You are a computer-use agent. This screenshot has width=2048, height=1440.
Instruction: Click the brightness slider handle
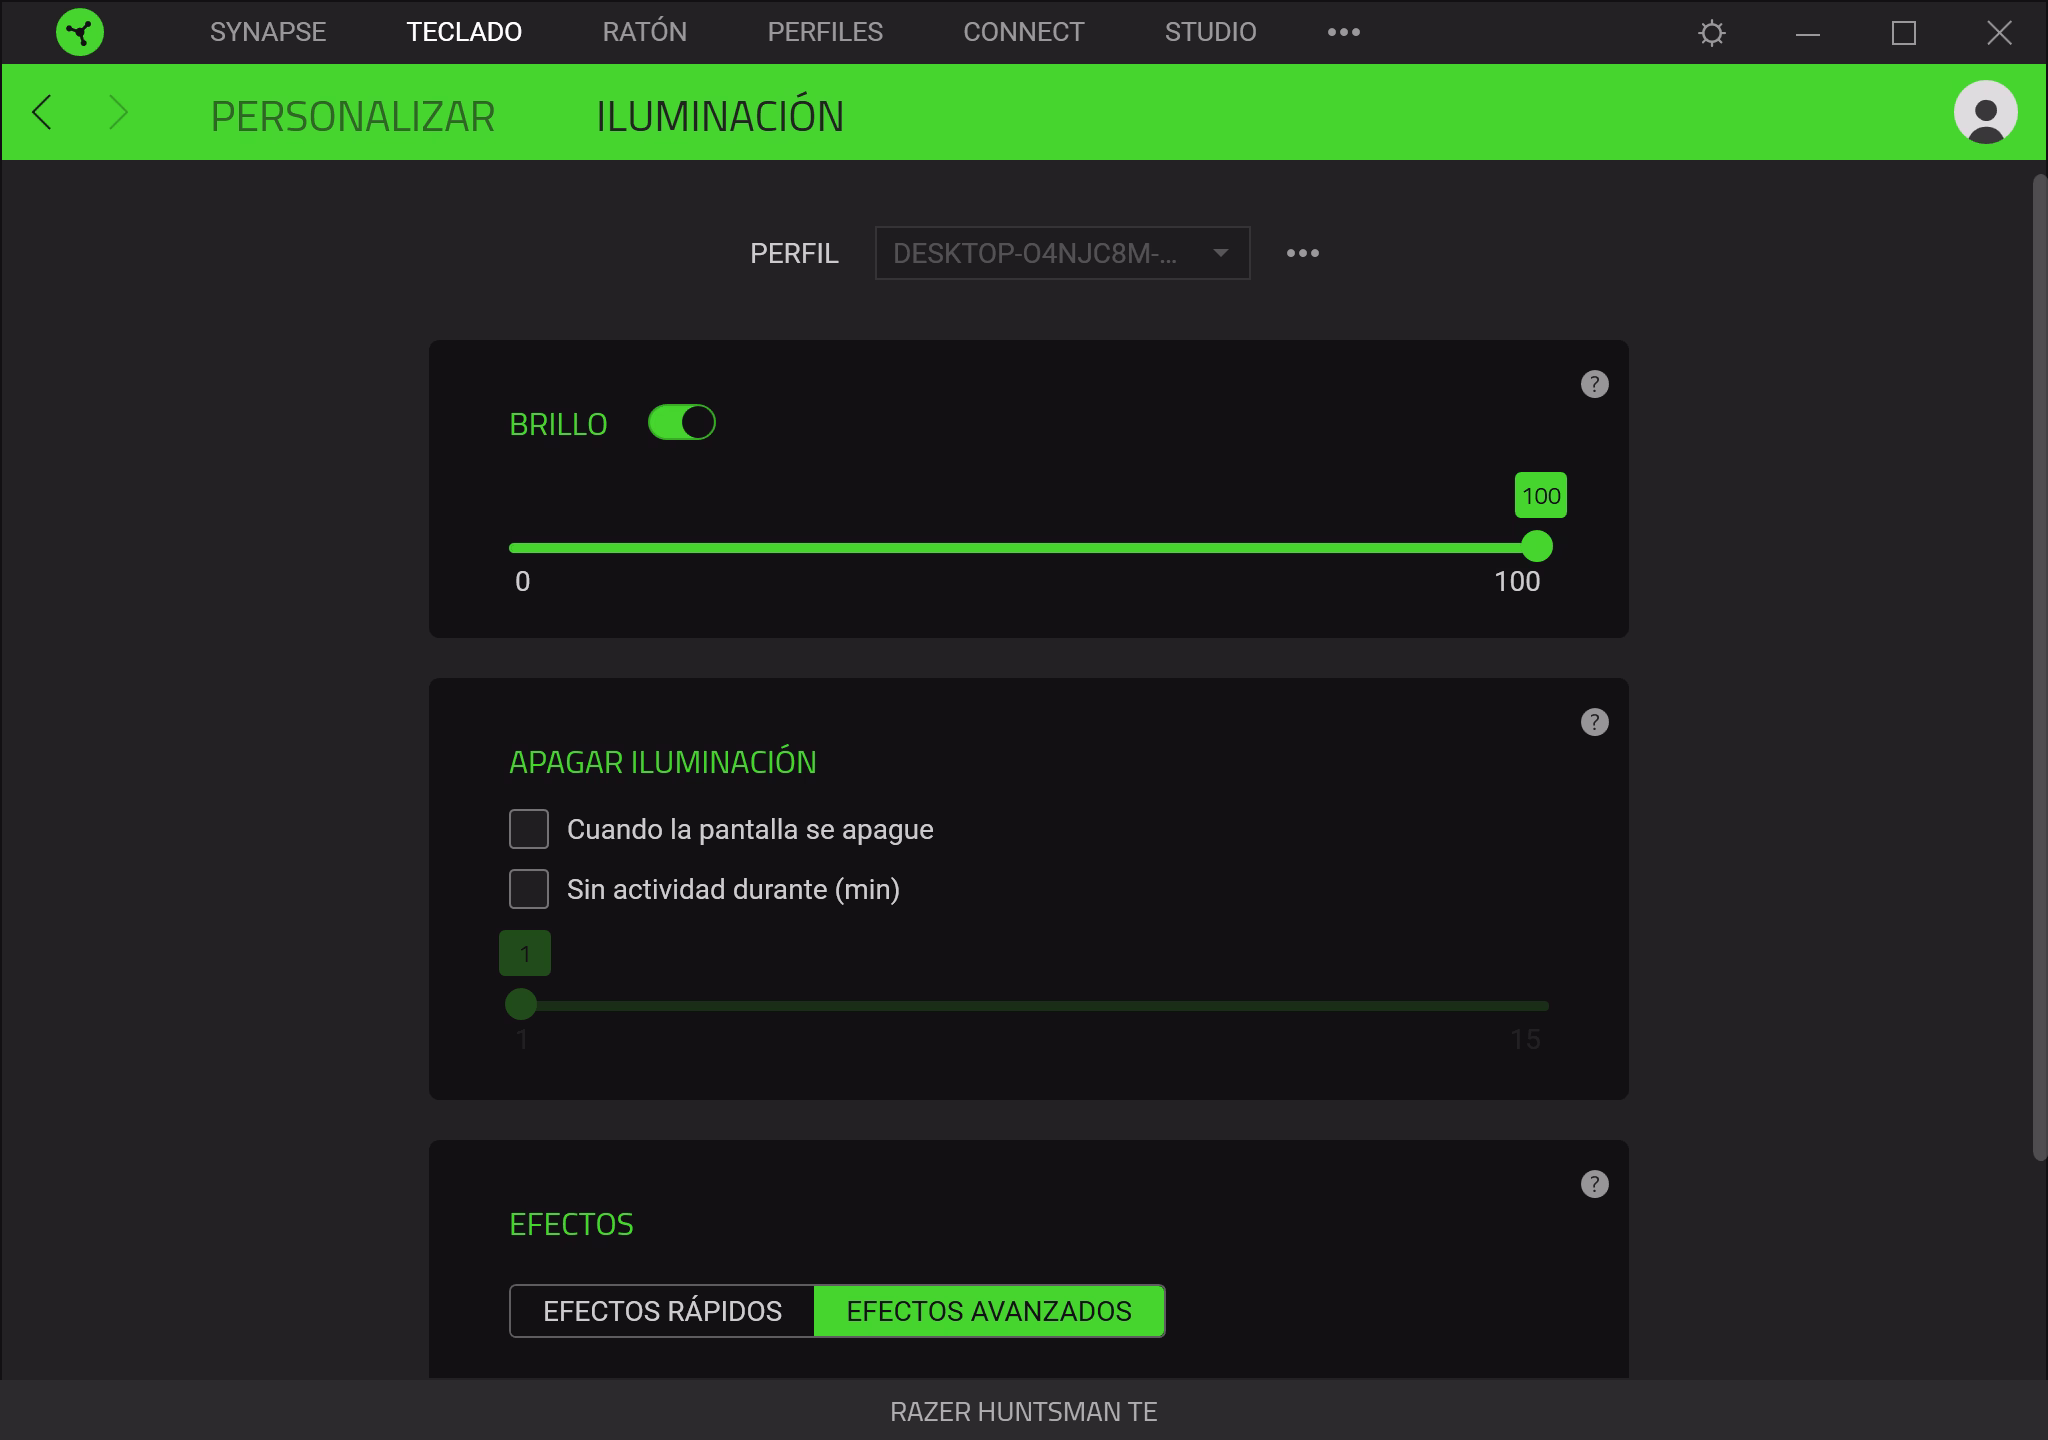tap(1536, 547)
